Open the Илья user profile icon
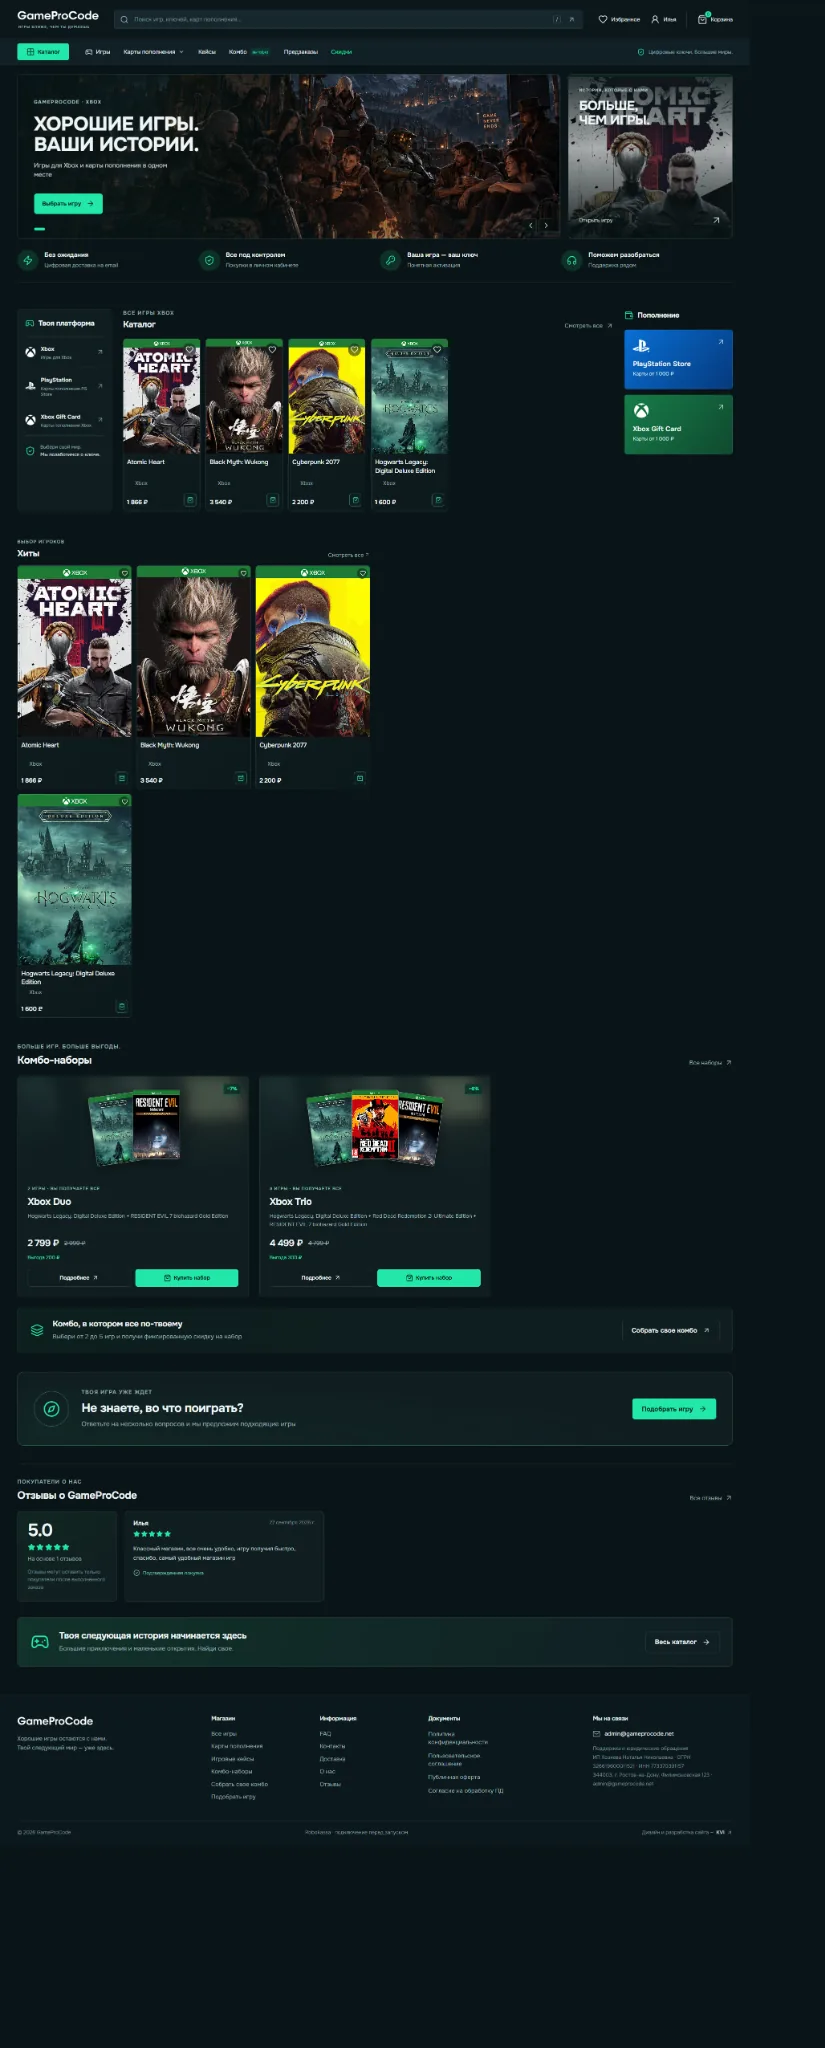 coord(664,19)
